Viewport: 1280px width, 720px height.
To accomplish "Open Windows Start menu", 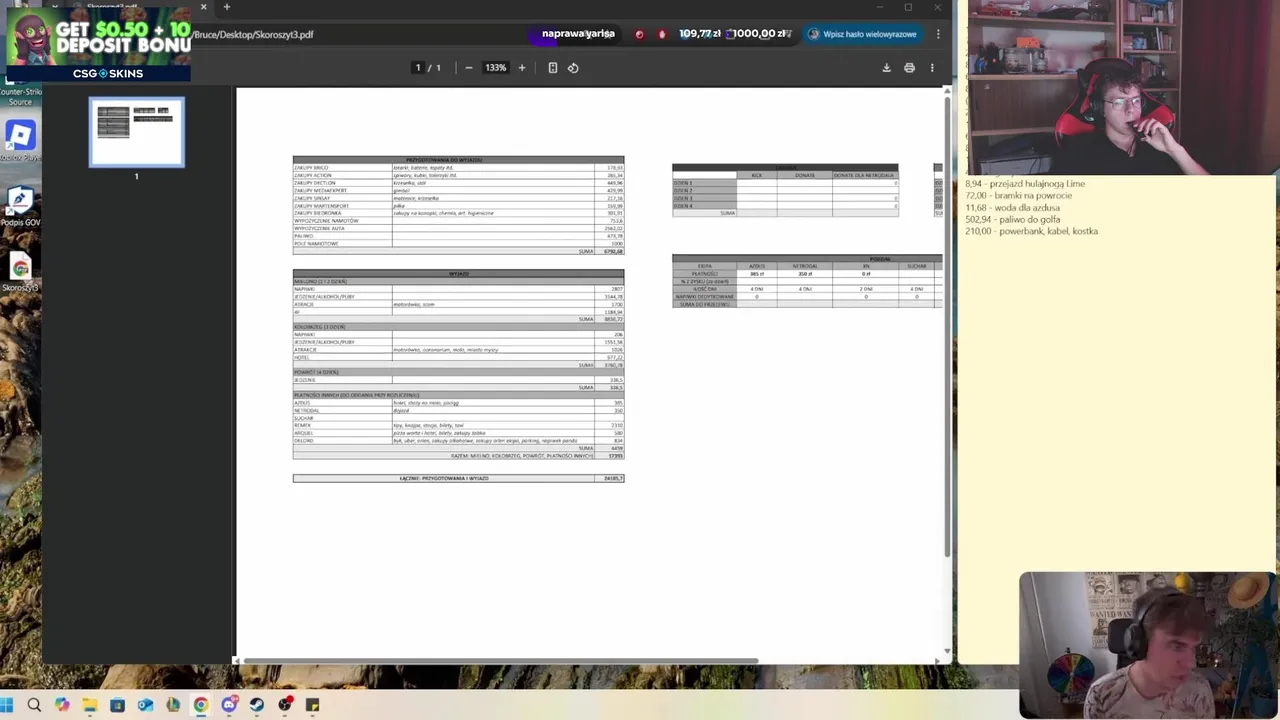I will (x=7, y=705).
